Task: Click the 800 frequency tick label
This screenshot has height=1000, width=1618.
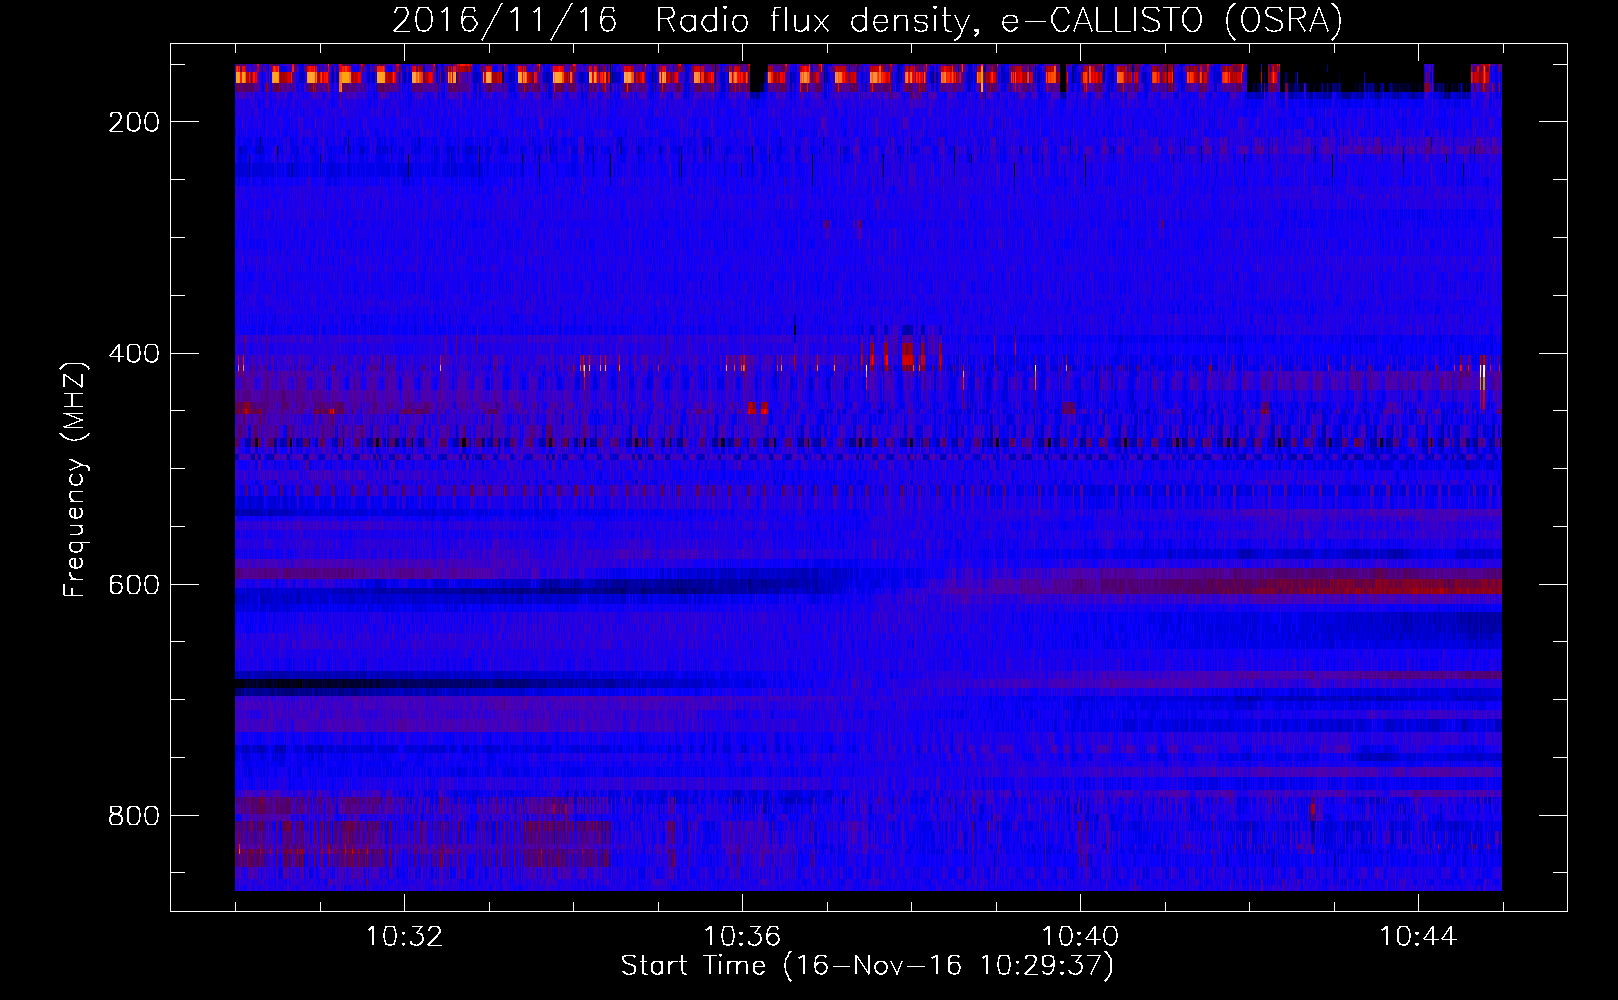Action: [134, 816]
